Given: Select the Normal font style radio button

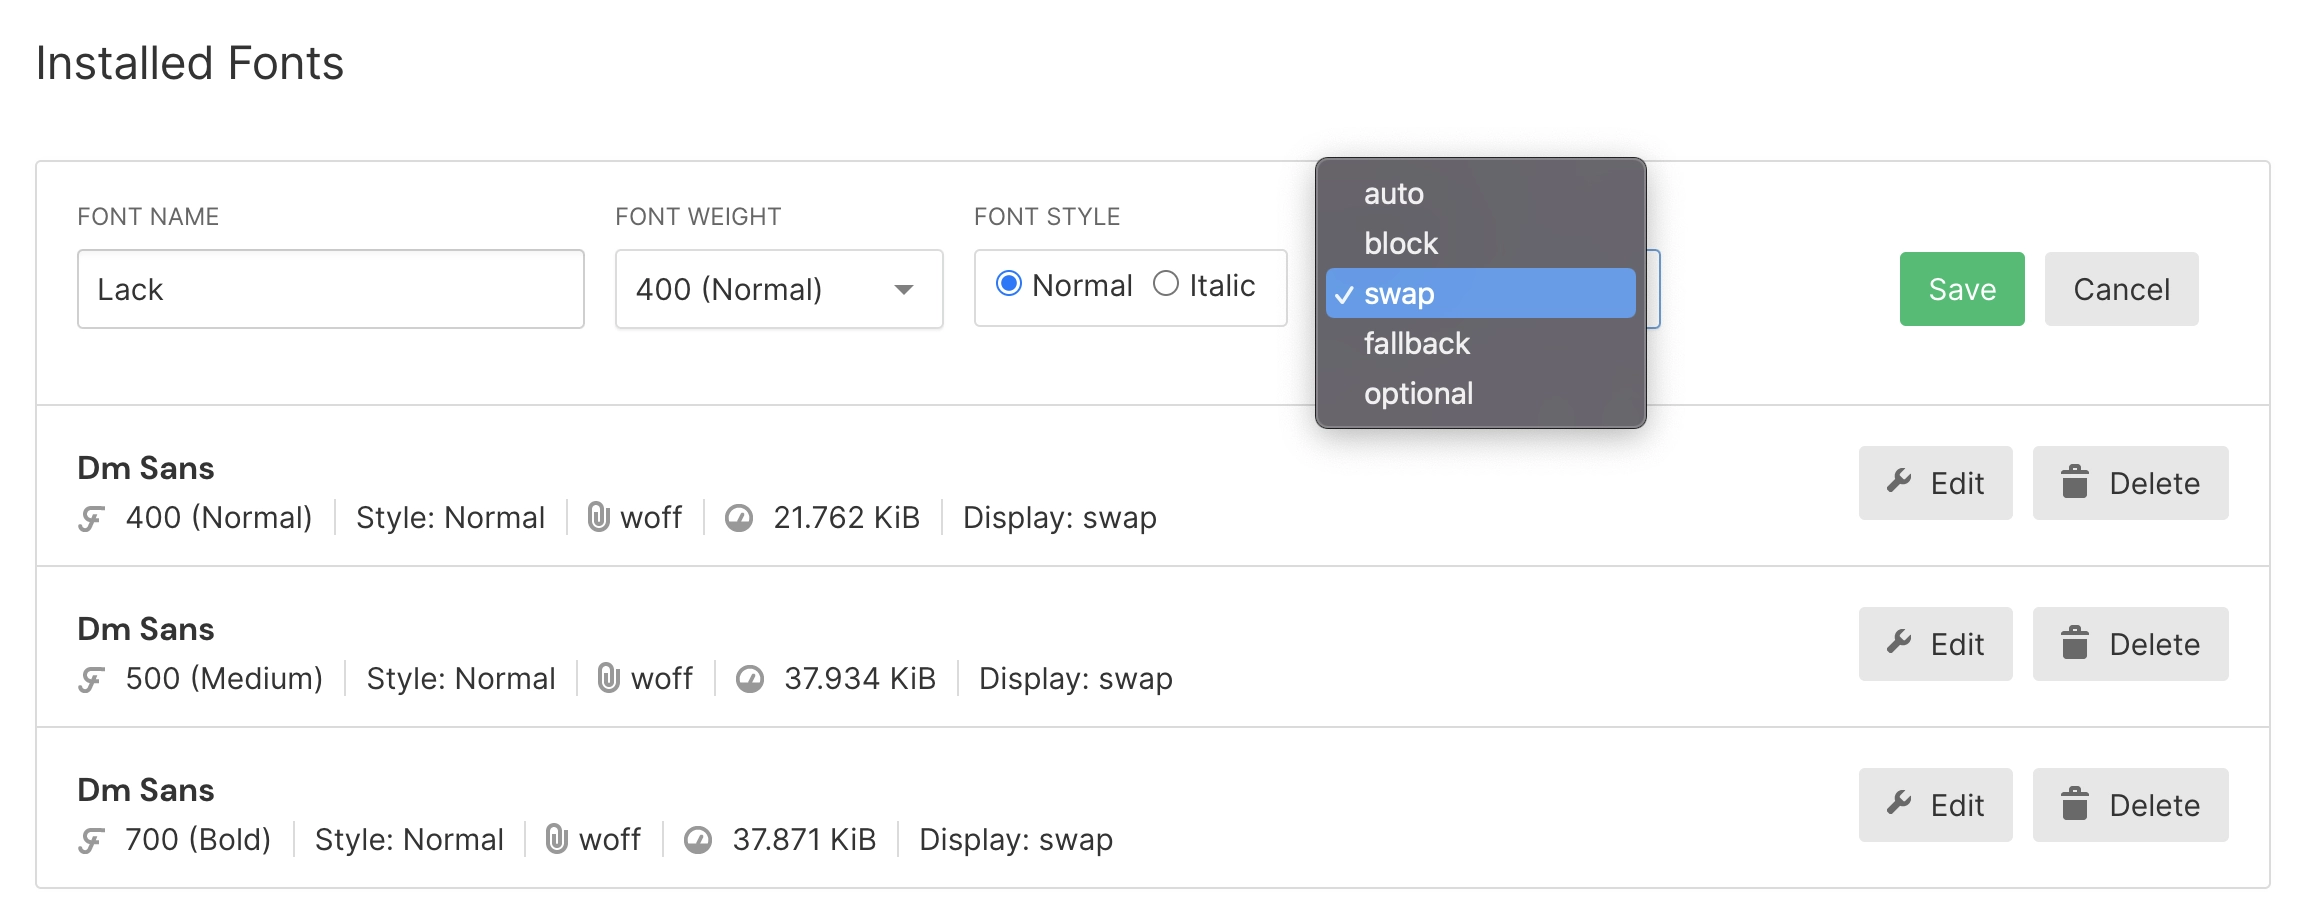Looking at the screenshot, I should 1010,285.
